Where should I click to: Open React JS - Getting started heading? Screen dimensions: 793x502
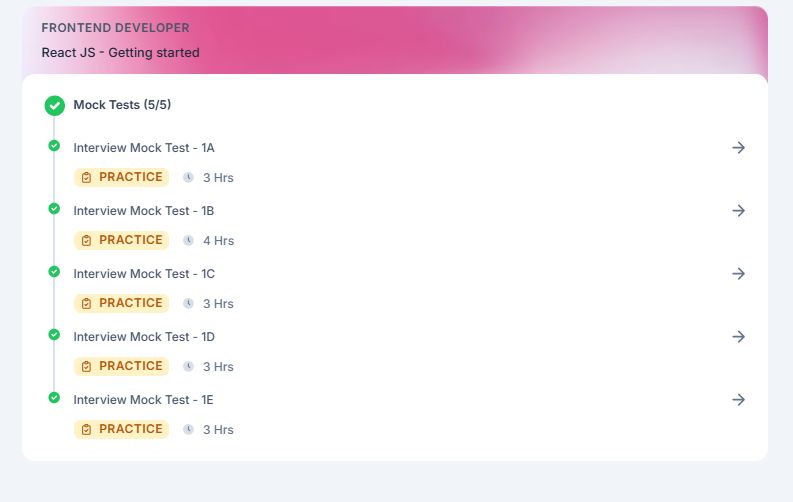coord(120,53)
